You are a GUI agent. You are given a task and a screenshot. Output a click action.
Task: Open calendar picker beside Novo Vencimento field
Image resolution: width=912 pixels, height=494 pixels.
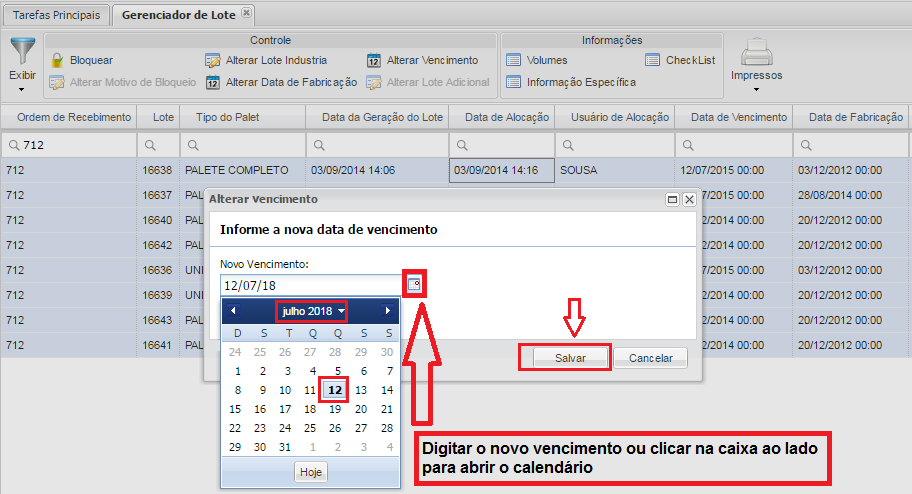414,285
